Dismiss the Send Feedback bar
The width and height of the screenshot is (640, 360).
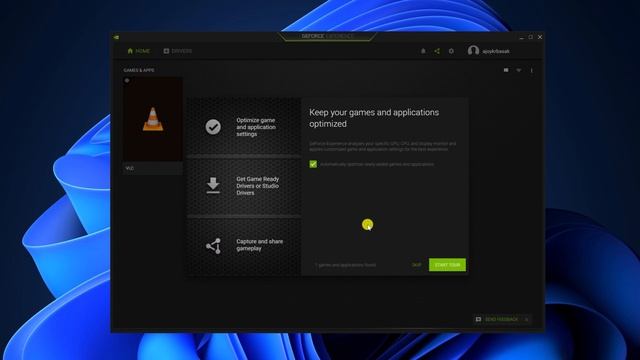[527, 319]
